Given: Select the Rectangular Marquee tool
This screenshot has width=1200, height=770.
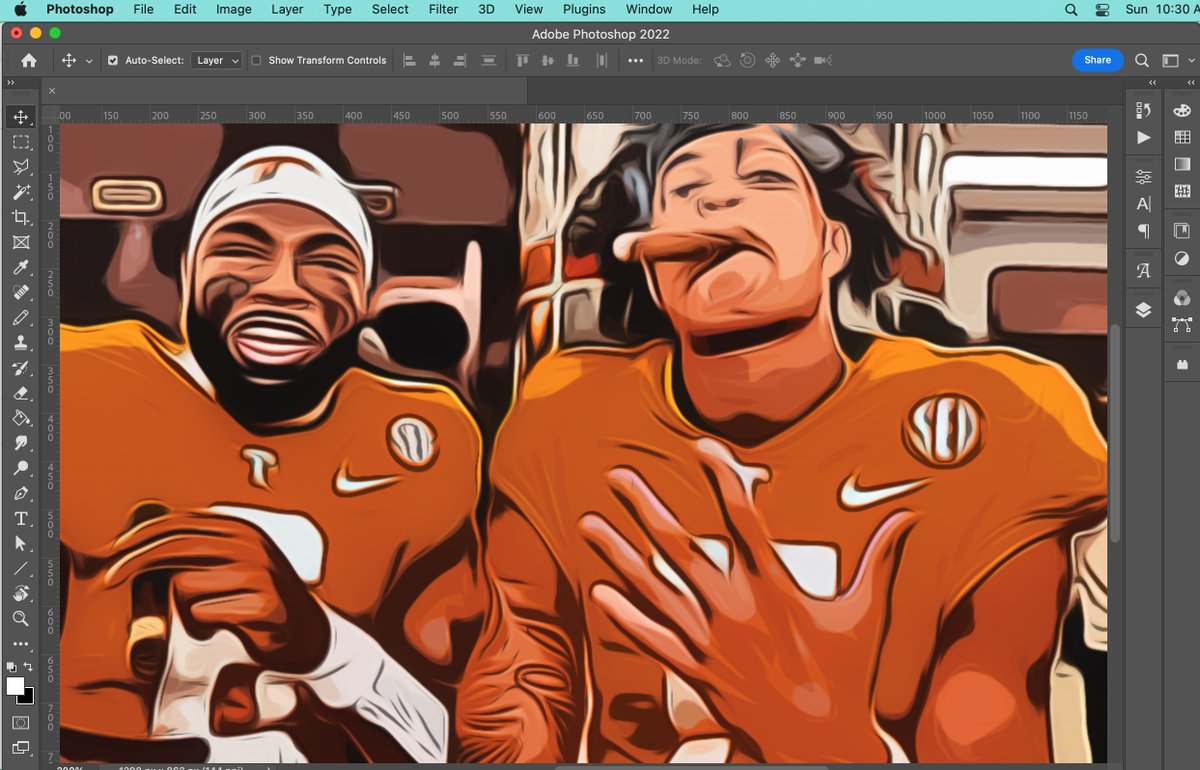Looking at the screenshot, I should point(21,142).
